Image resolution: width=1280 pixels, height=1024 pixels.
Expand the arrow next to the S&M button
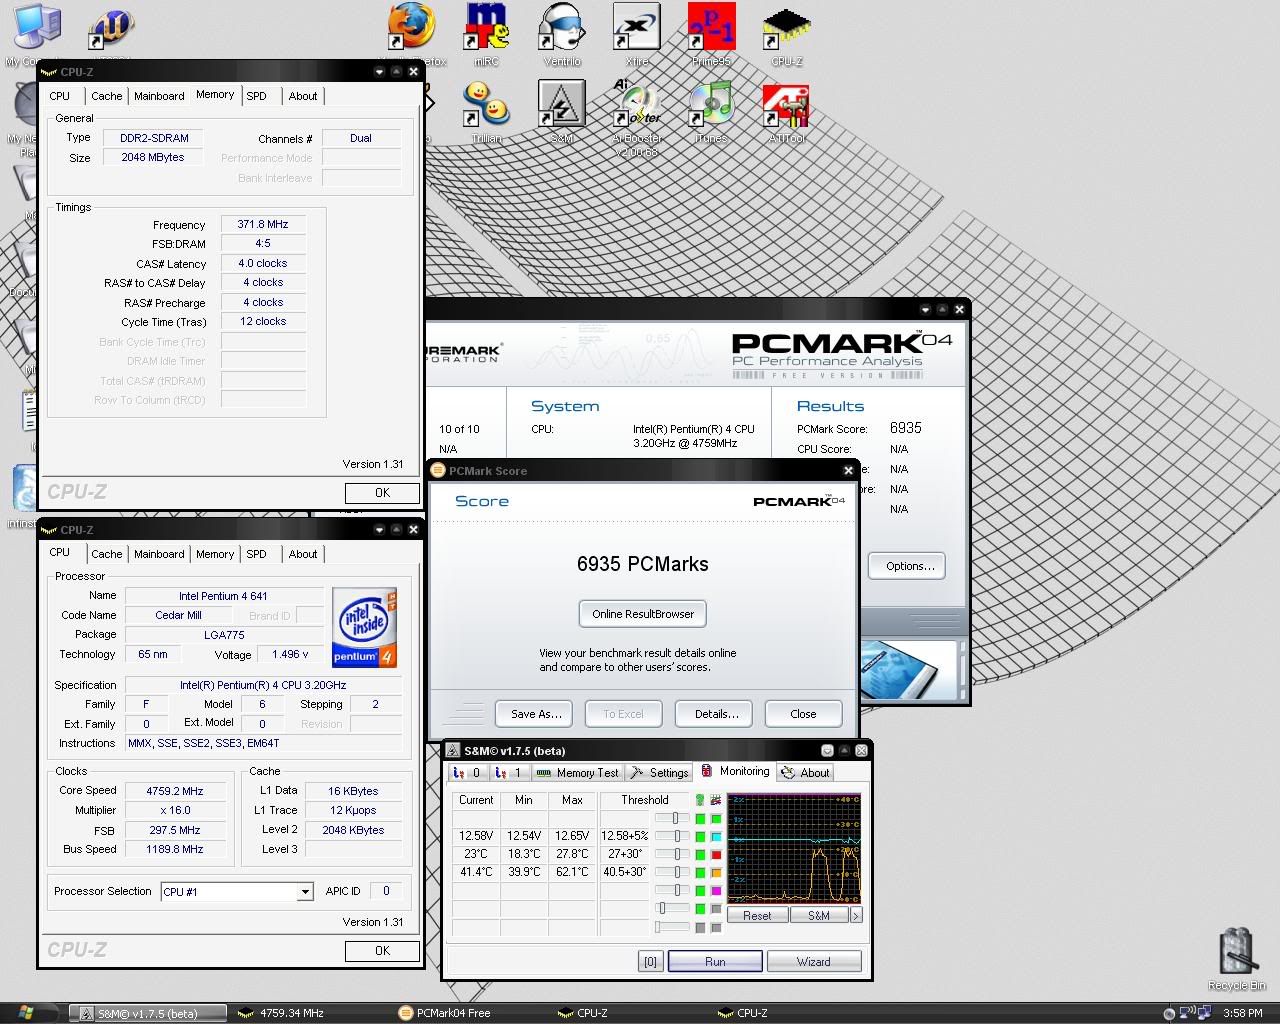tap(856, 915)
